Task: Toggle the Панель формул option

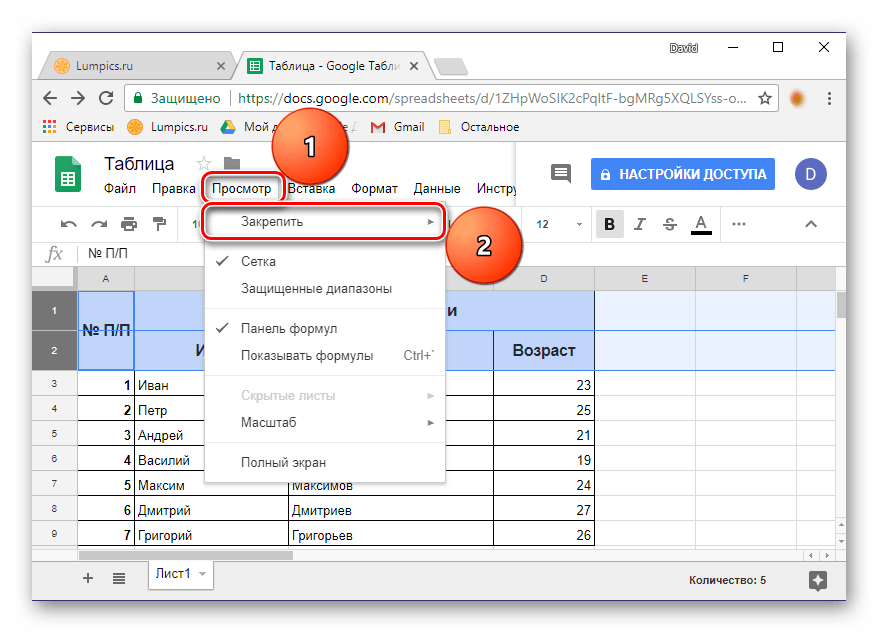Action: pyautogui.click(x=288, y=328)
